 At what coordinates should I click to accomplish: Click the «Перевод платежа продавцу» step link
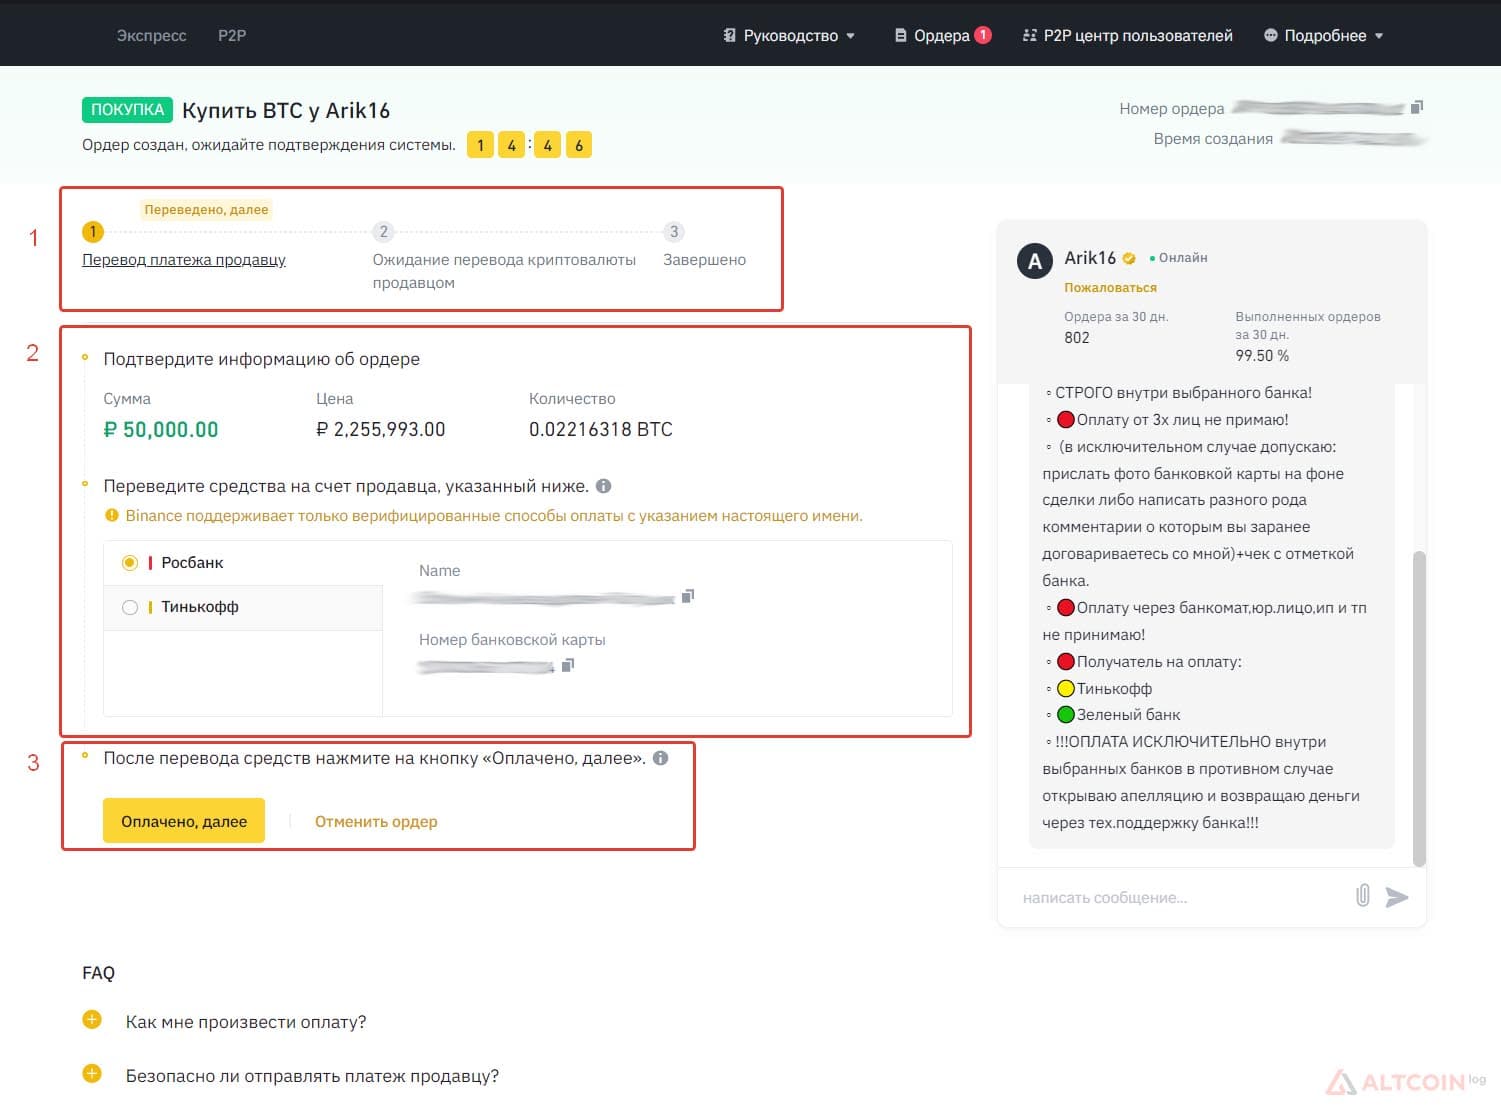click(184, 260)
